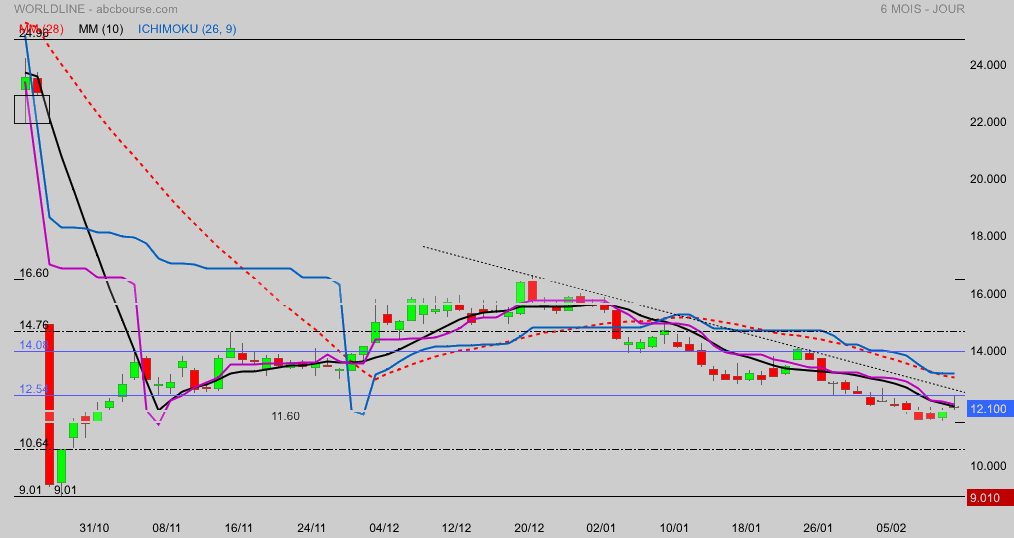1014x538 pixels.
Task: Click the 26/01 date label
Action: point(818,528)
